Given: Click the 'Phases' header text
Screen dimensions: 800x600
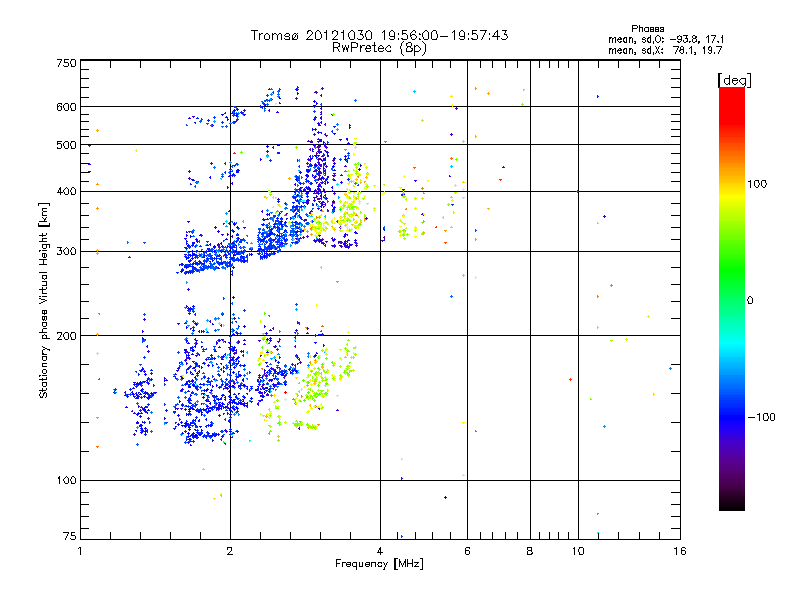Looking at the screenshot, I should [x=647, y=29].
